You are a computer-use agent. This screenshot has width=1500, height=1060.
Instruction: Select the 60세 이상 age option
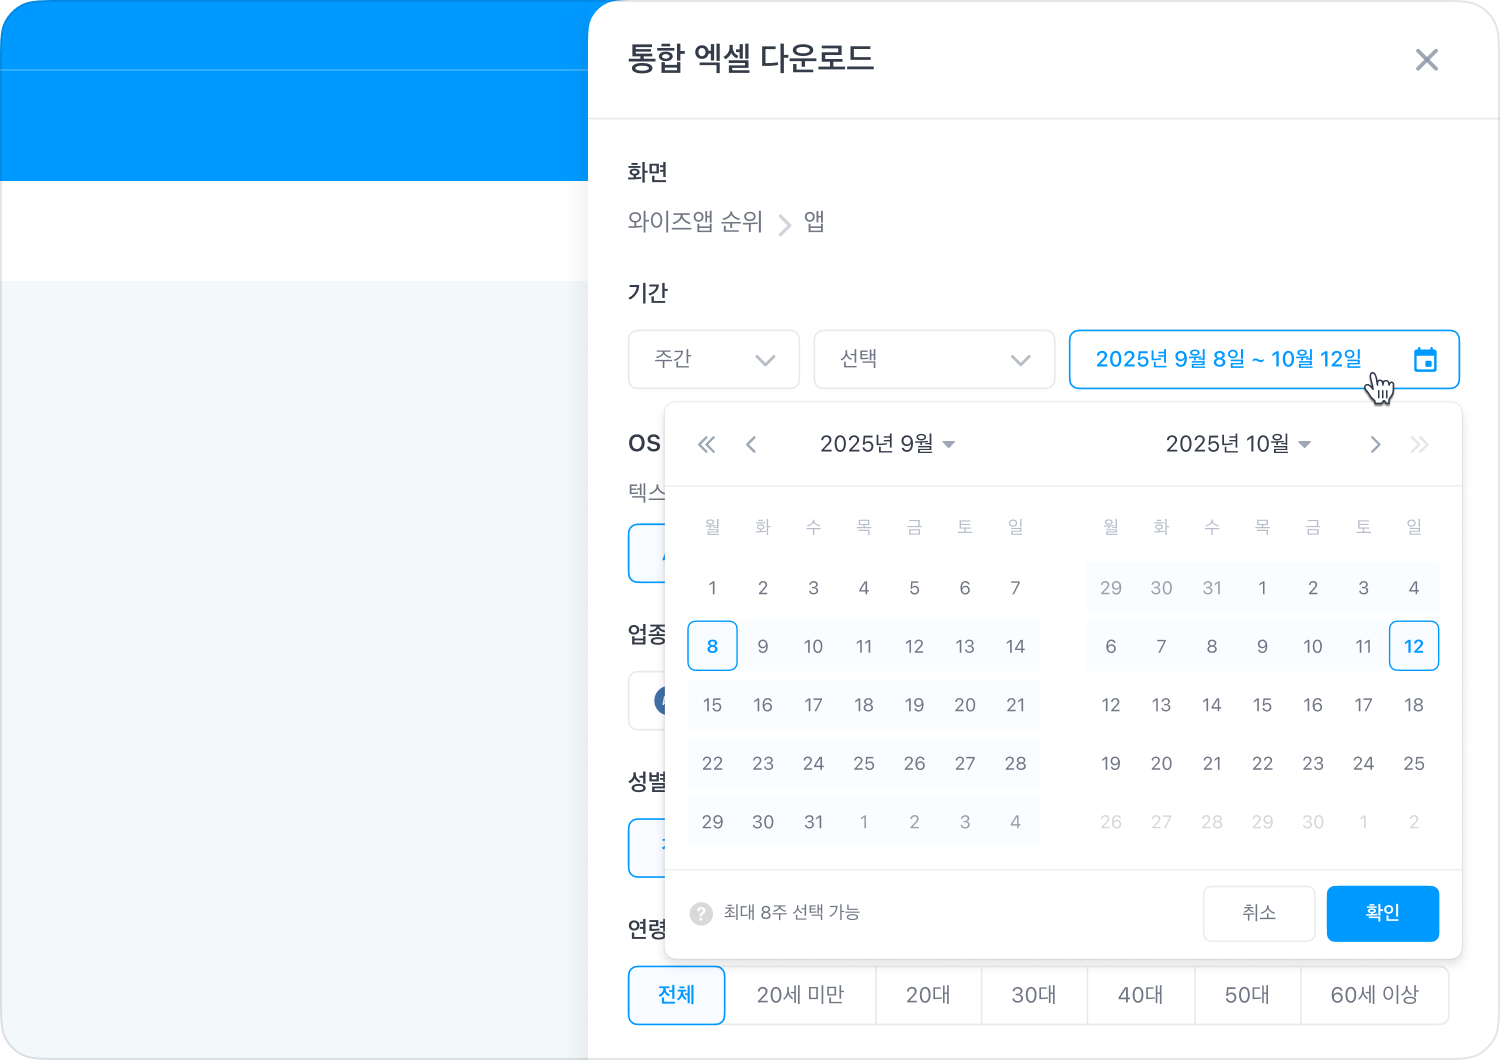pos(1374,995)
